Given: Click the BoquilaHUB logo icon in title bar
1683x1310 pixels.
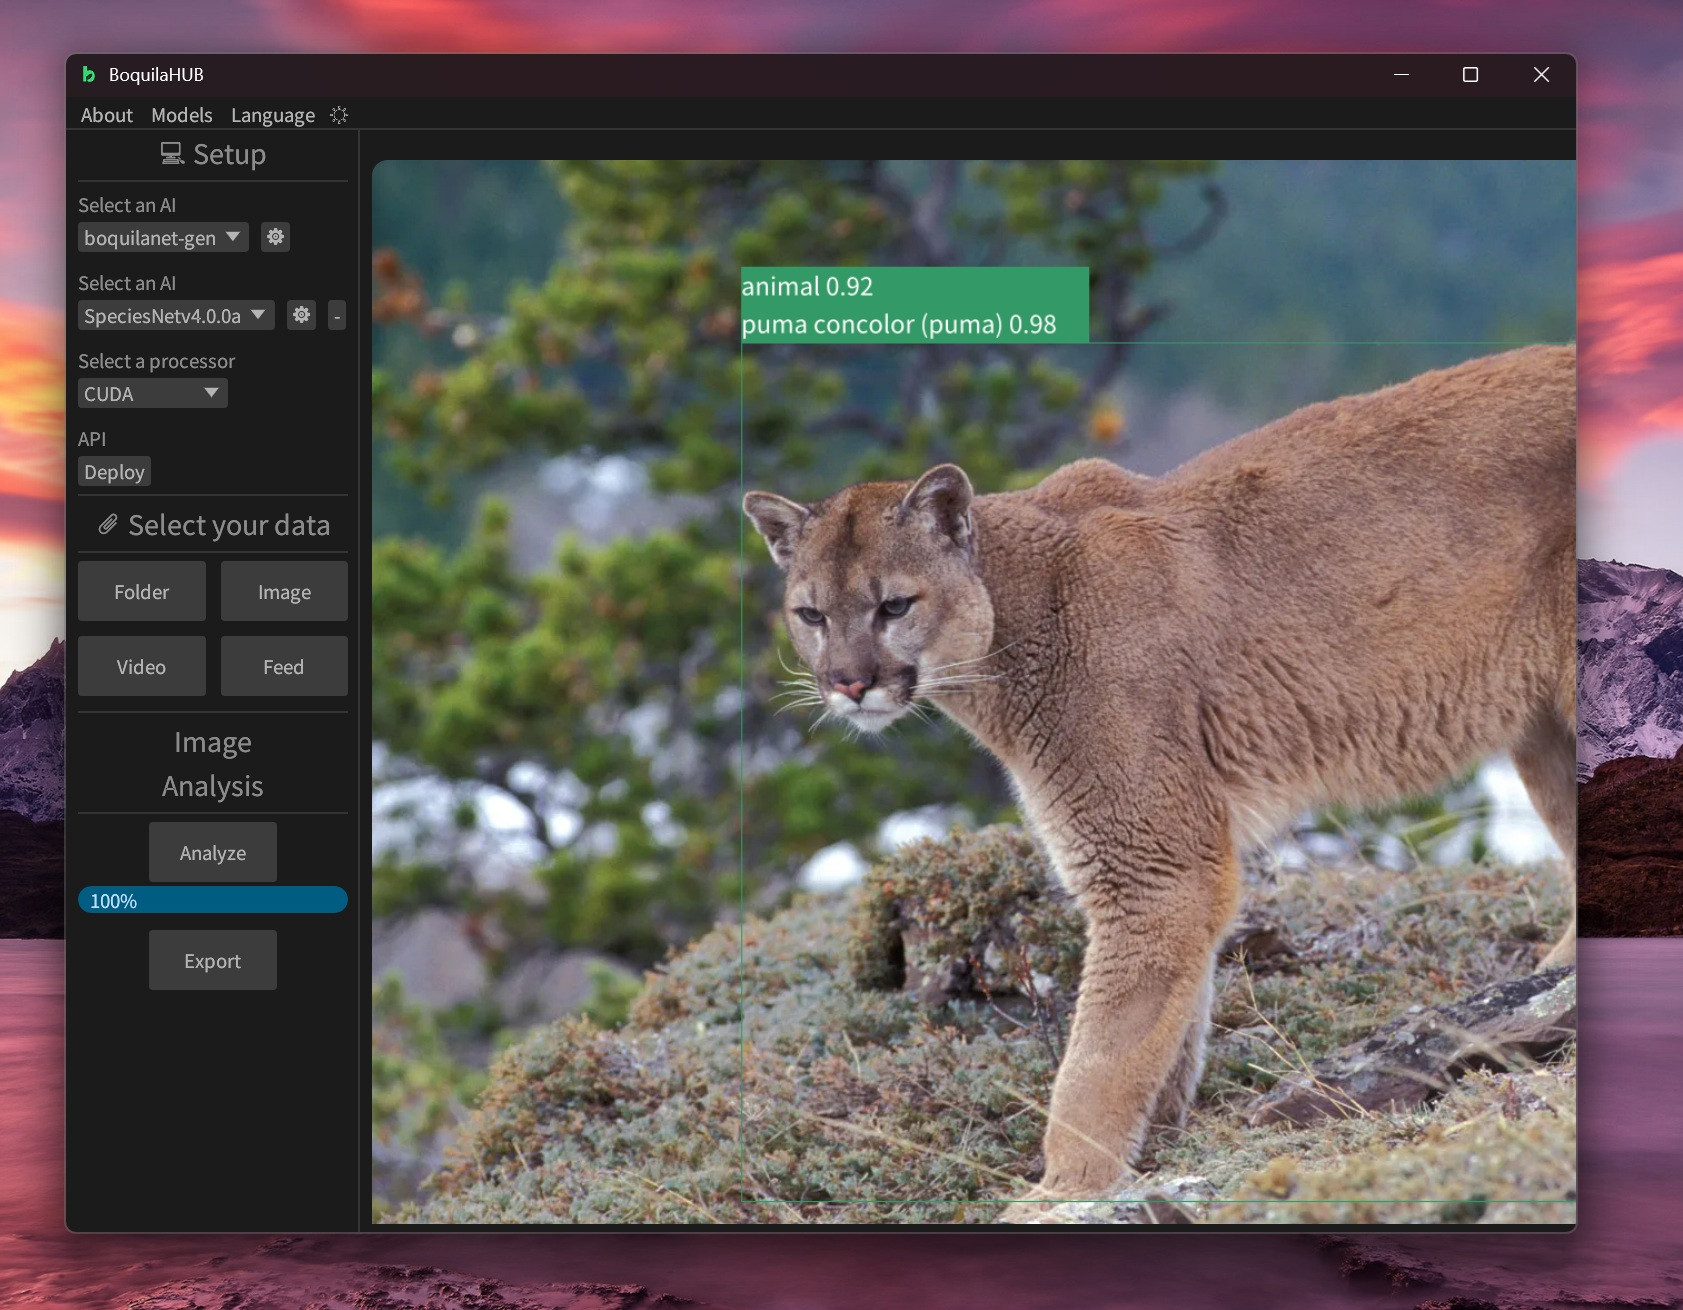Looking at the screenshot, I should point(89,74).
